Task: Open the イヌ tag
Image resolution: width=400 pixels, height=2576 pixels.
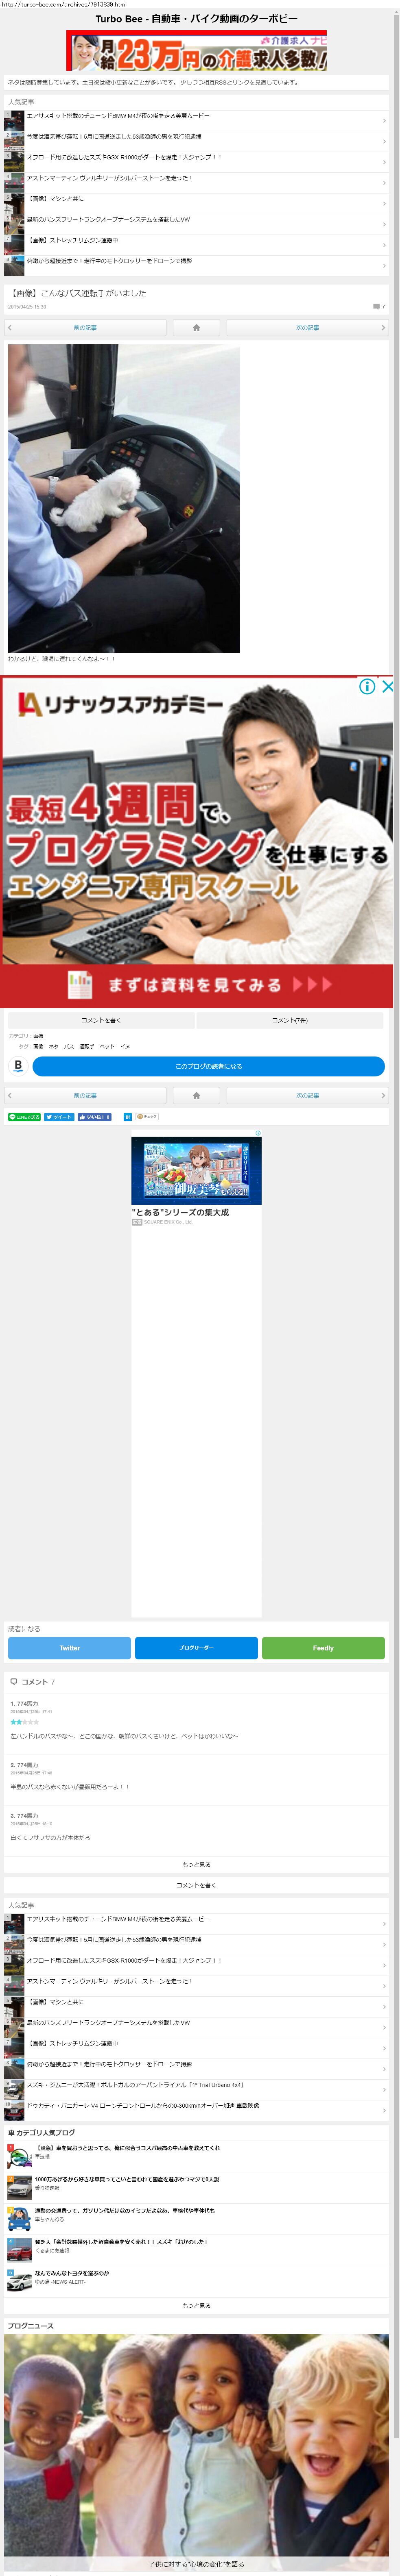Action: (125, 1047)
